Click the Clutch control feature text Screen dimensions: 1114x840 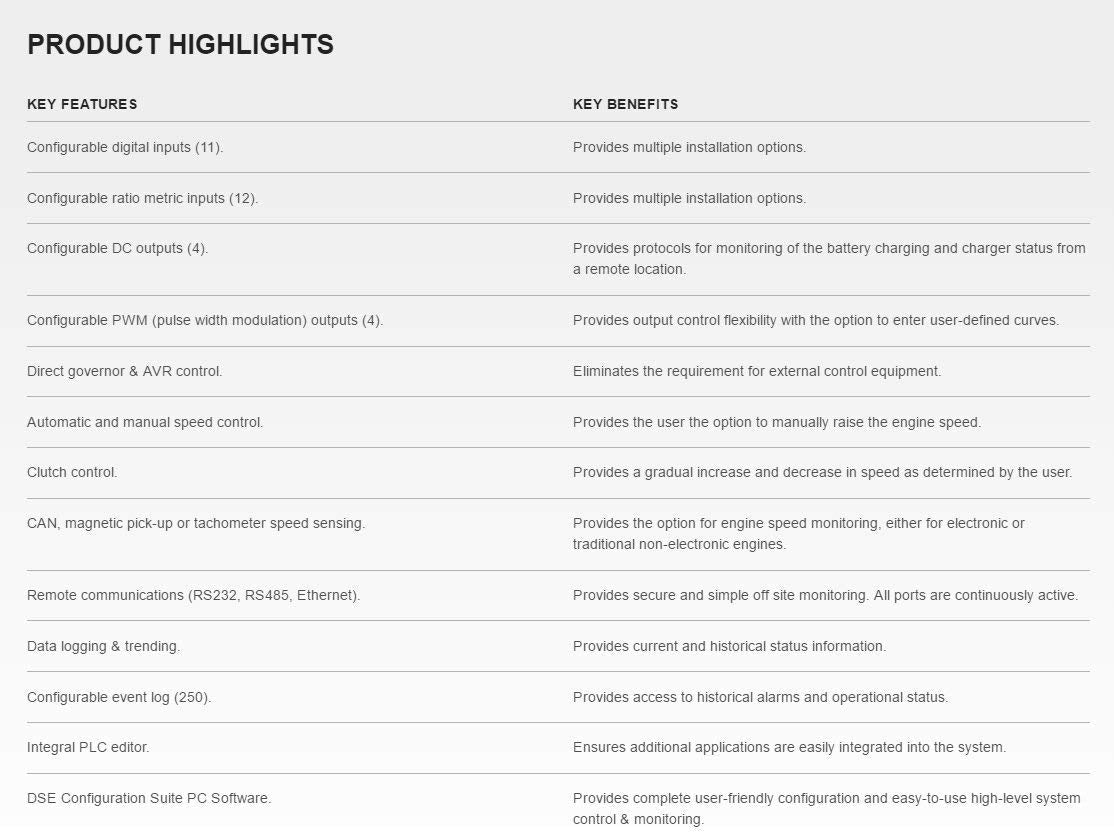(x=72, y=473)
